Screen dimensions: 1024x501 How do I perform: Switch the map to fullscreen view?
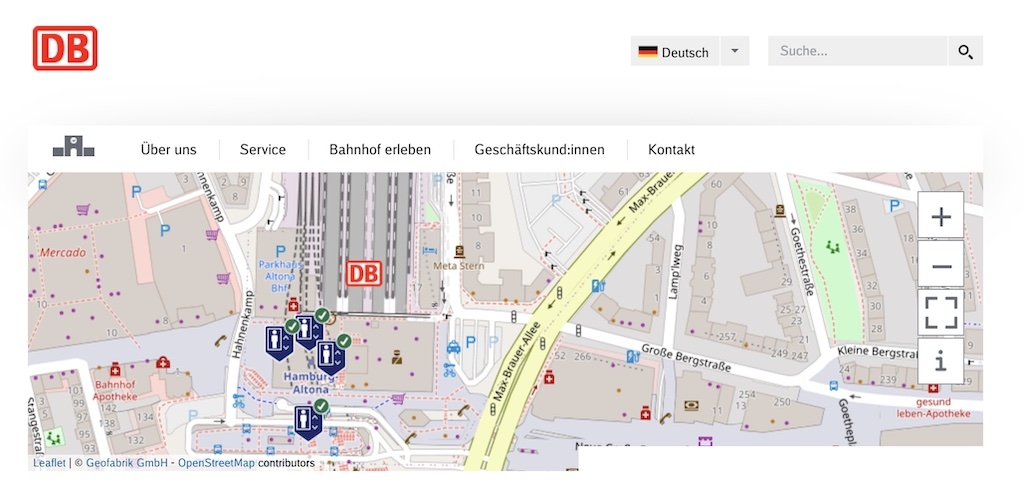coord(940,313)
